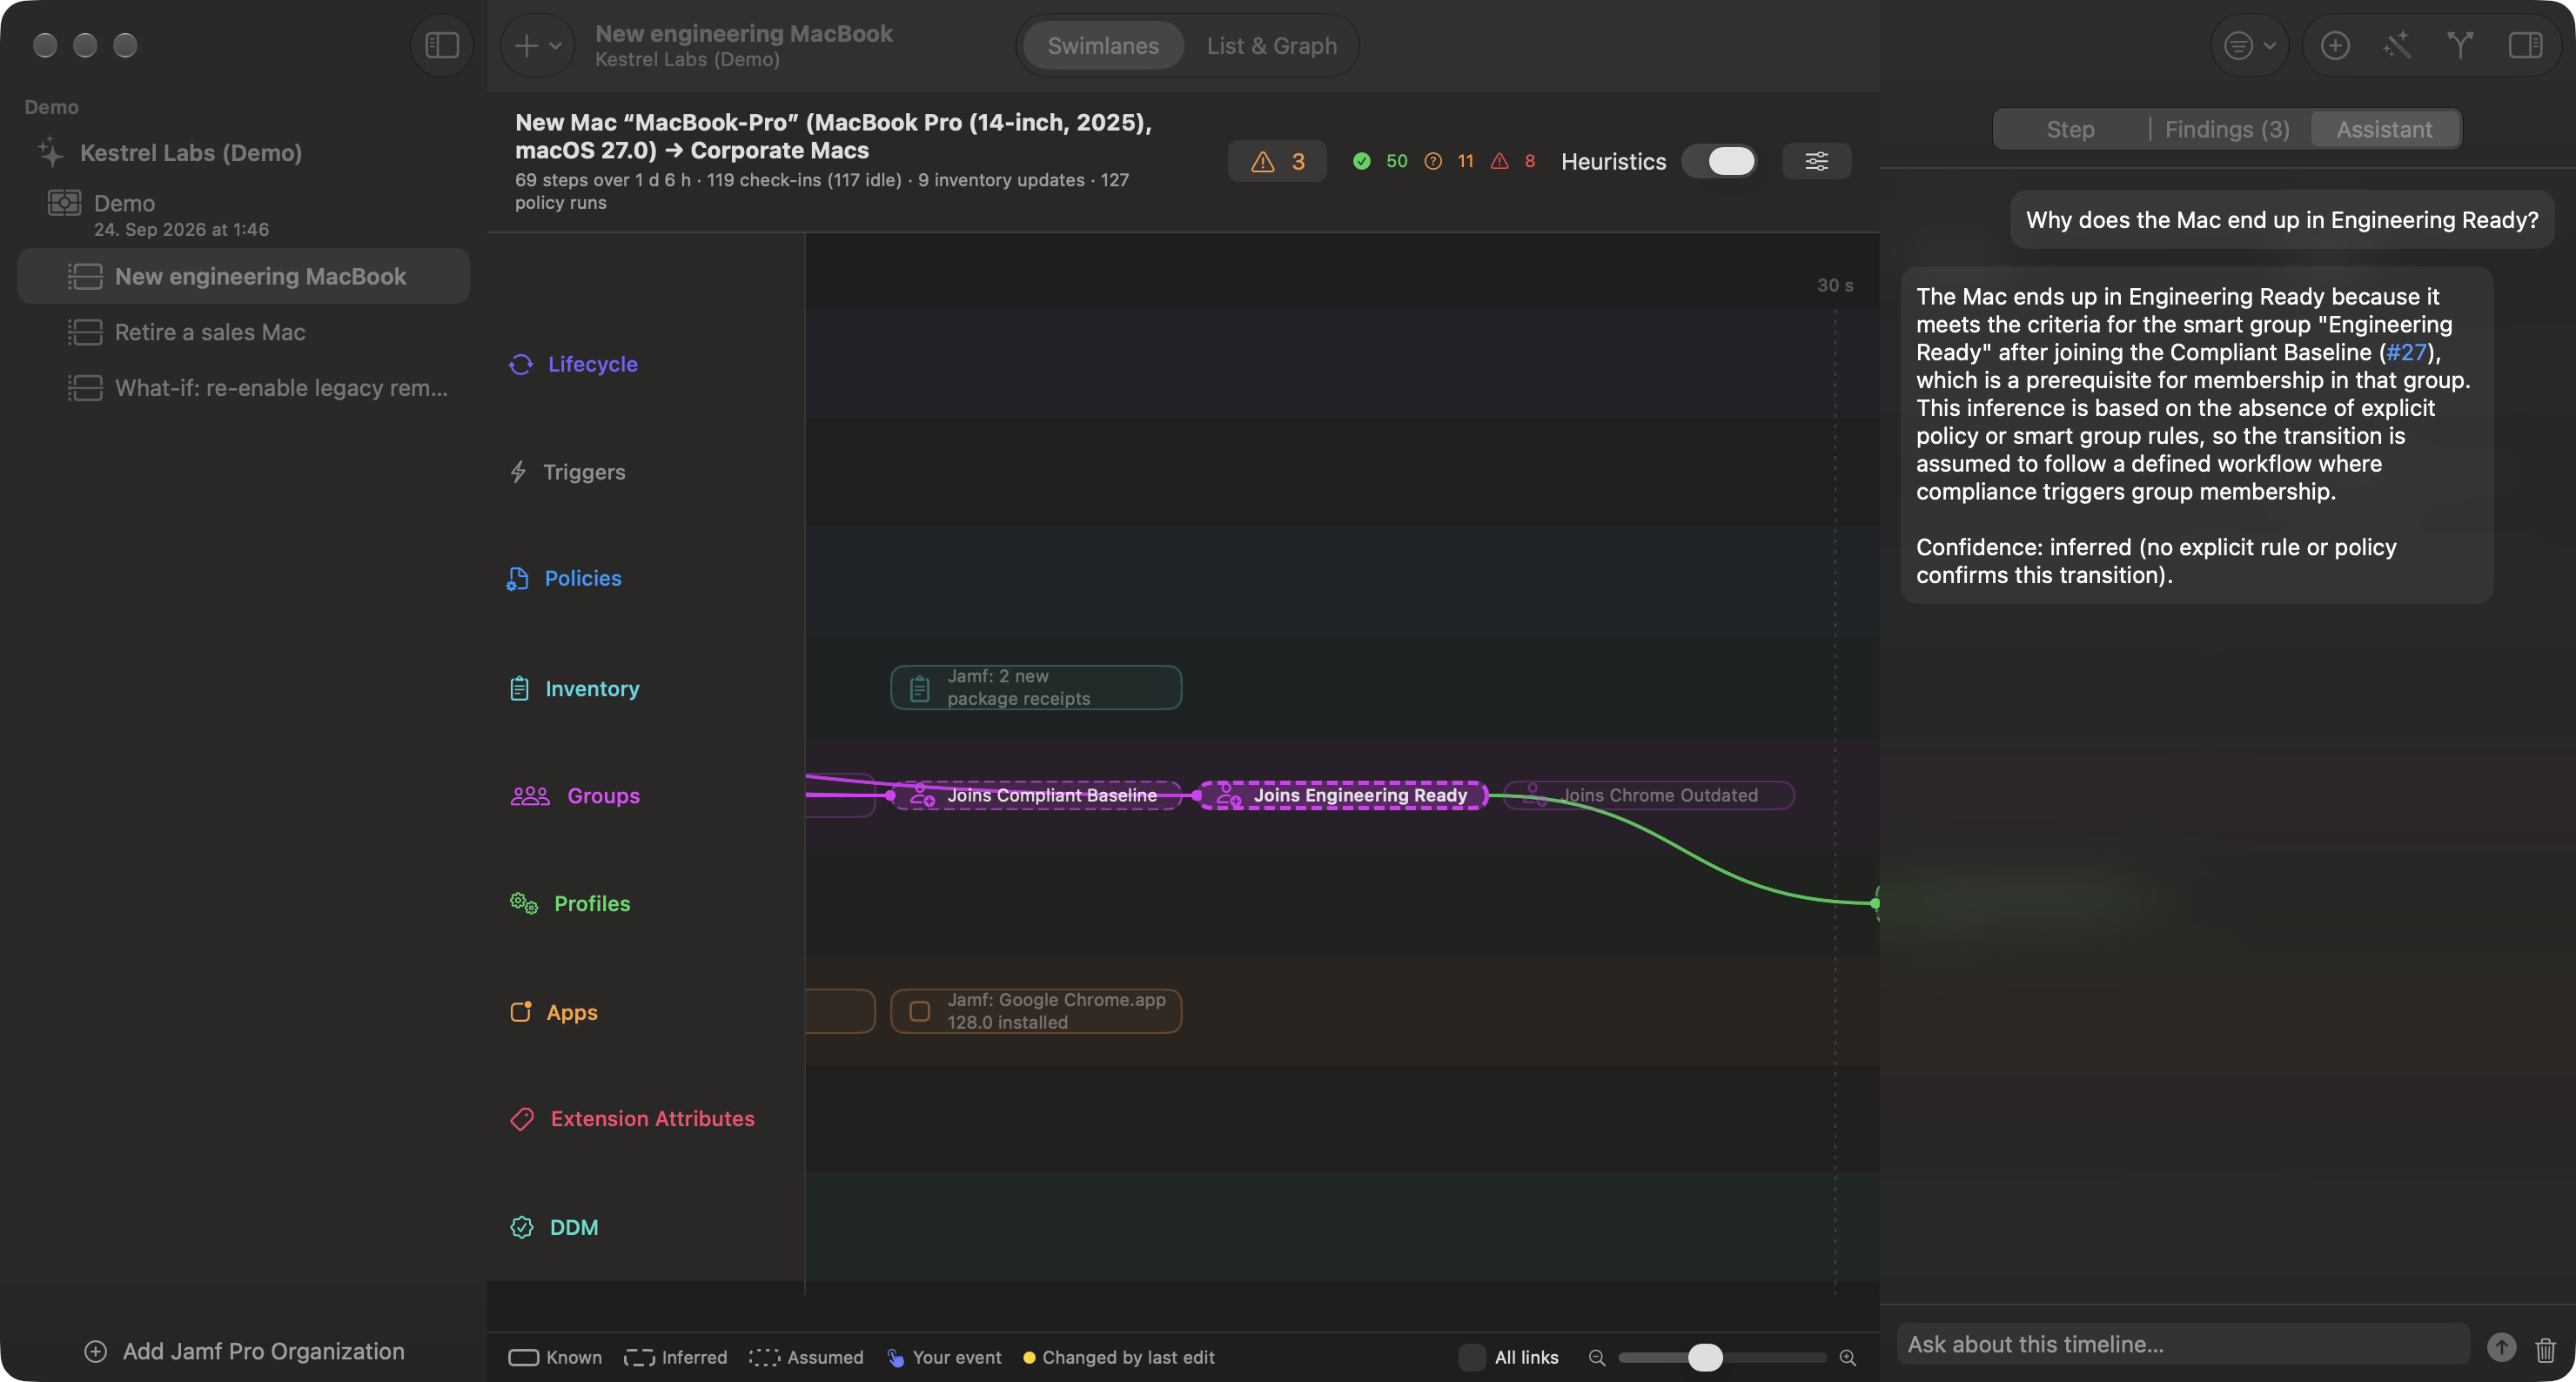Open the add new timeline dropdown
The image size is (2576, 1382).
point(538,45)
